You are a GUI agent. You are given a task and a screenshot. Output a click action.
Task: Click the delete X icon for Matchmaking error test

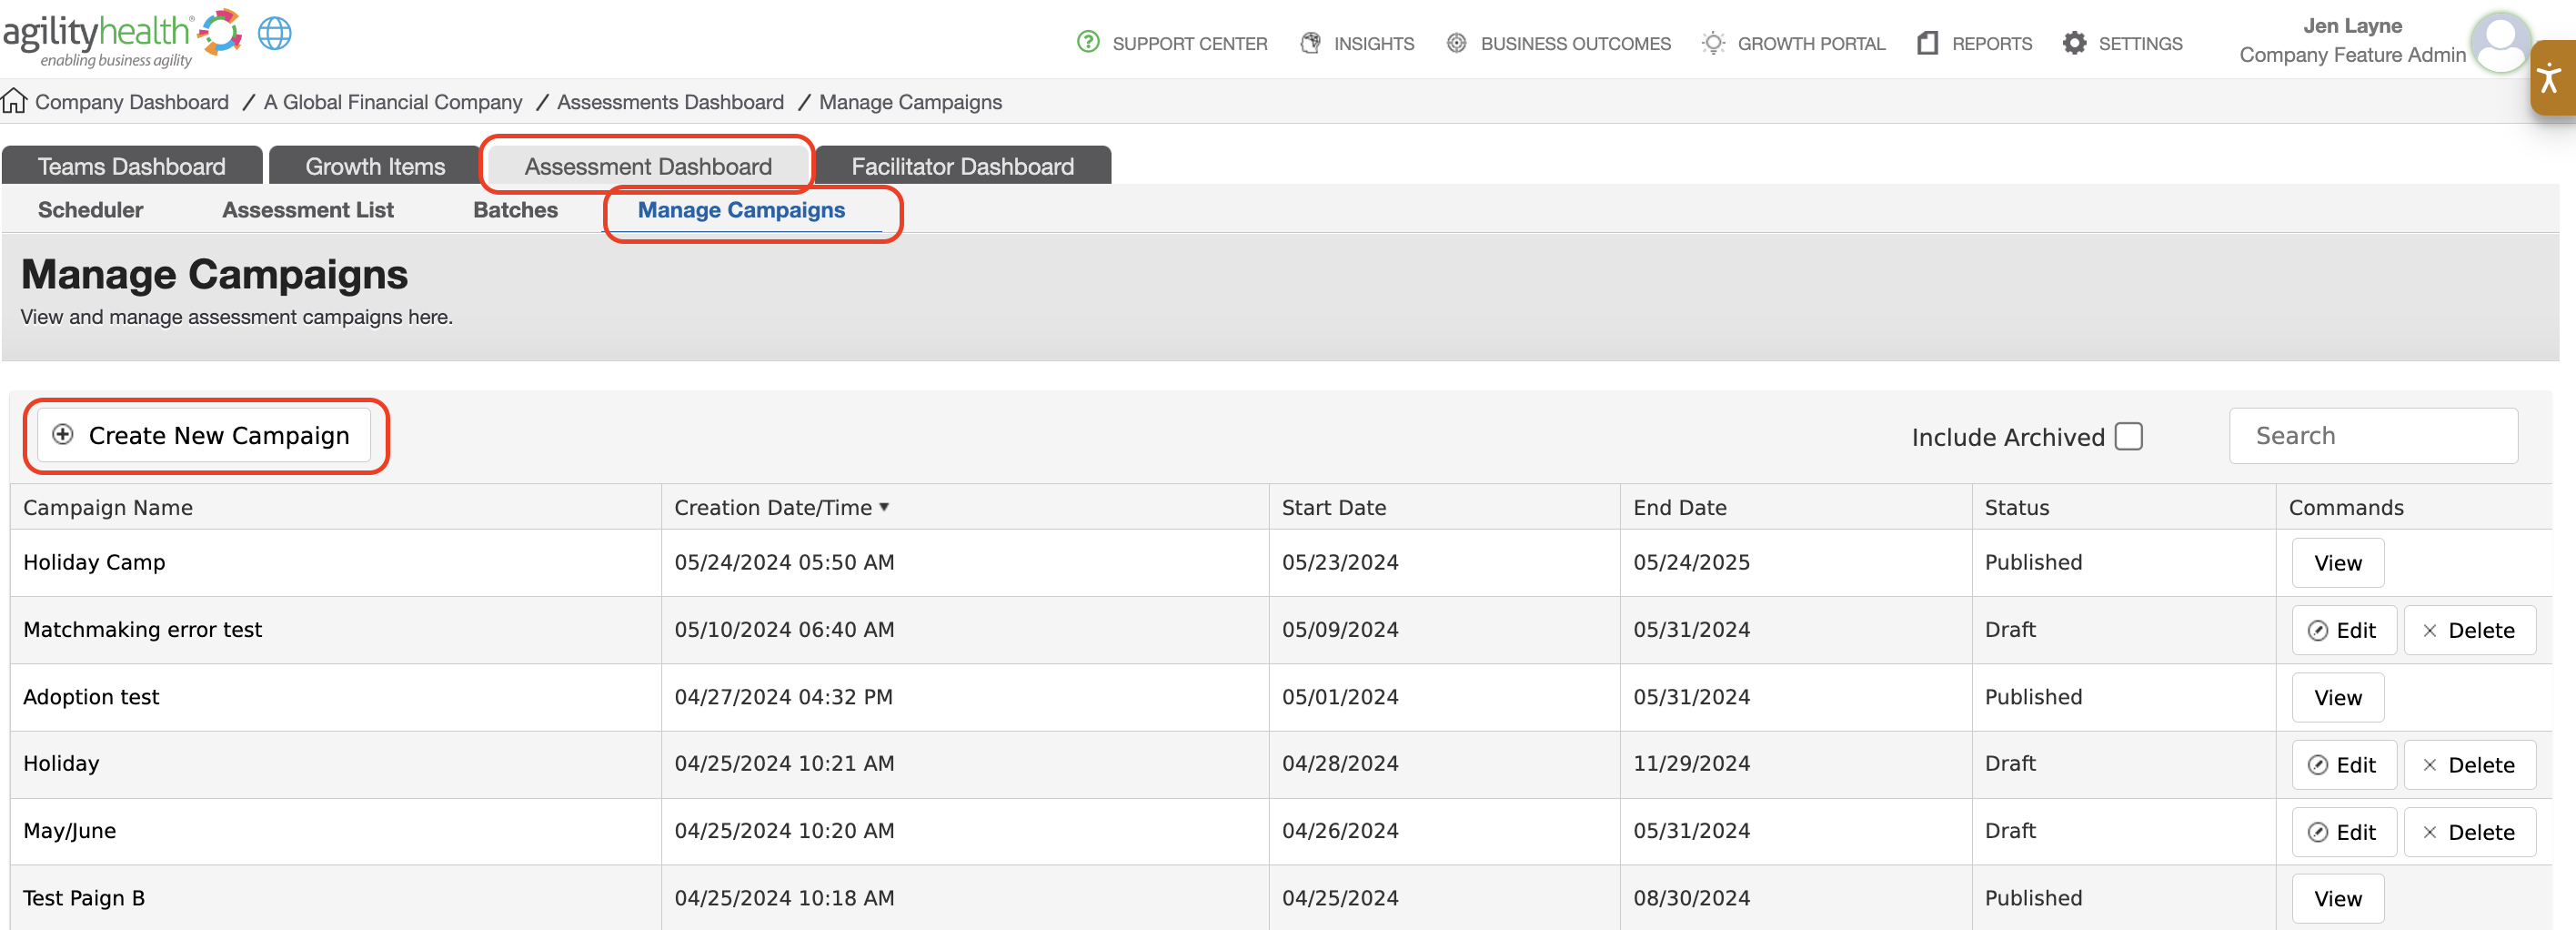[x=2429, y=630]
